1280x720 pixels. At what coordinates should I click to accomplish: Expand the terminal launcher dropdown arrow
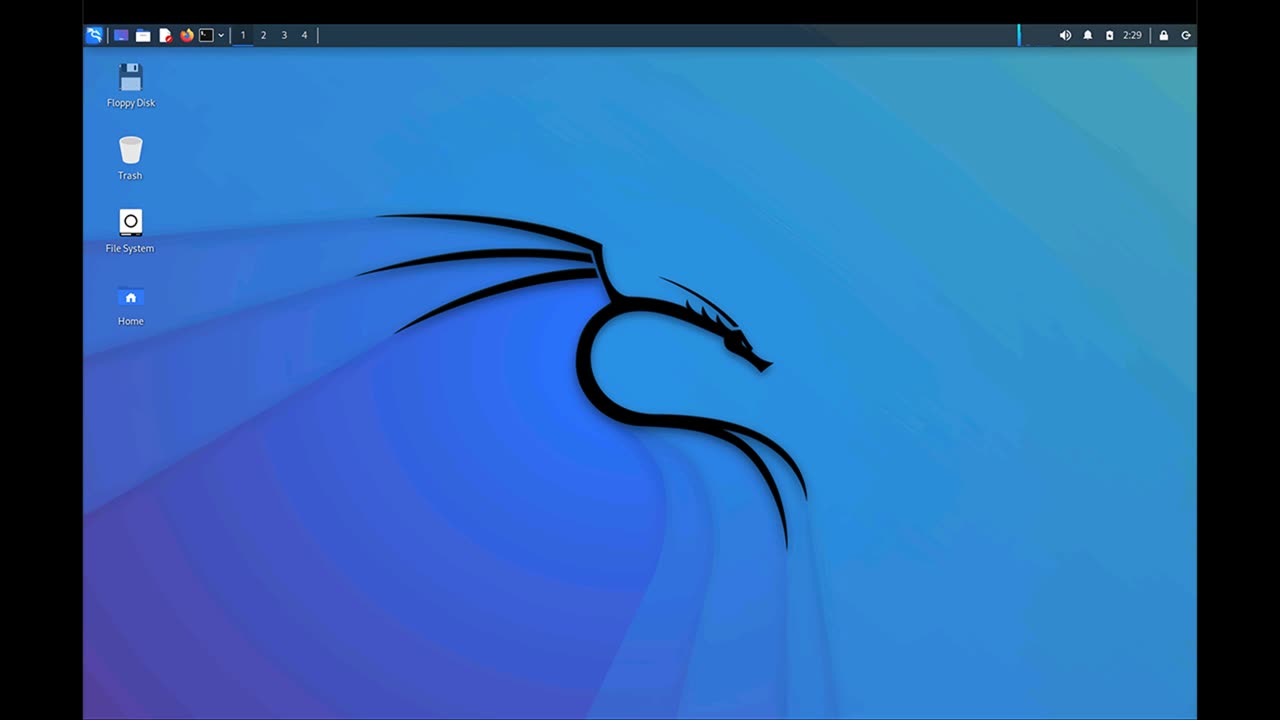[x=221, y=35]
